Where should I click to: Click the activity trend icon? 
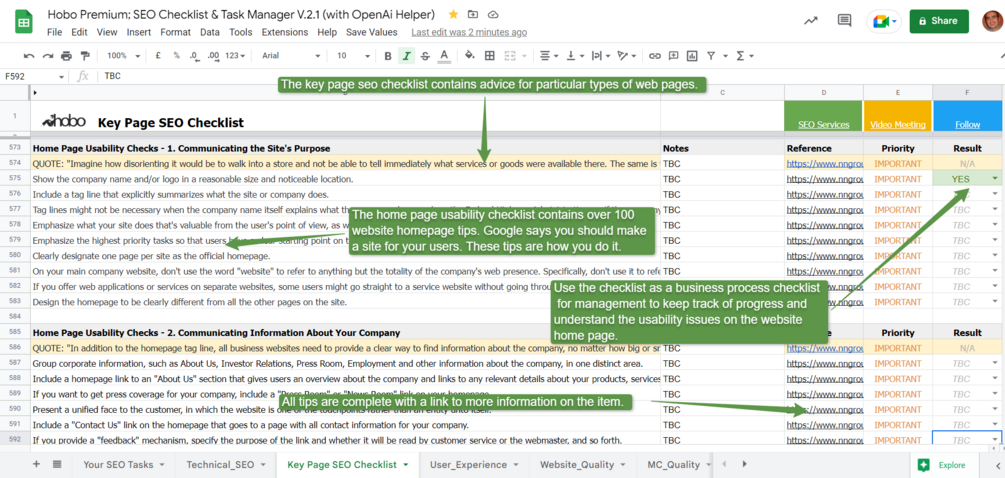[811, 21]
